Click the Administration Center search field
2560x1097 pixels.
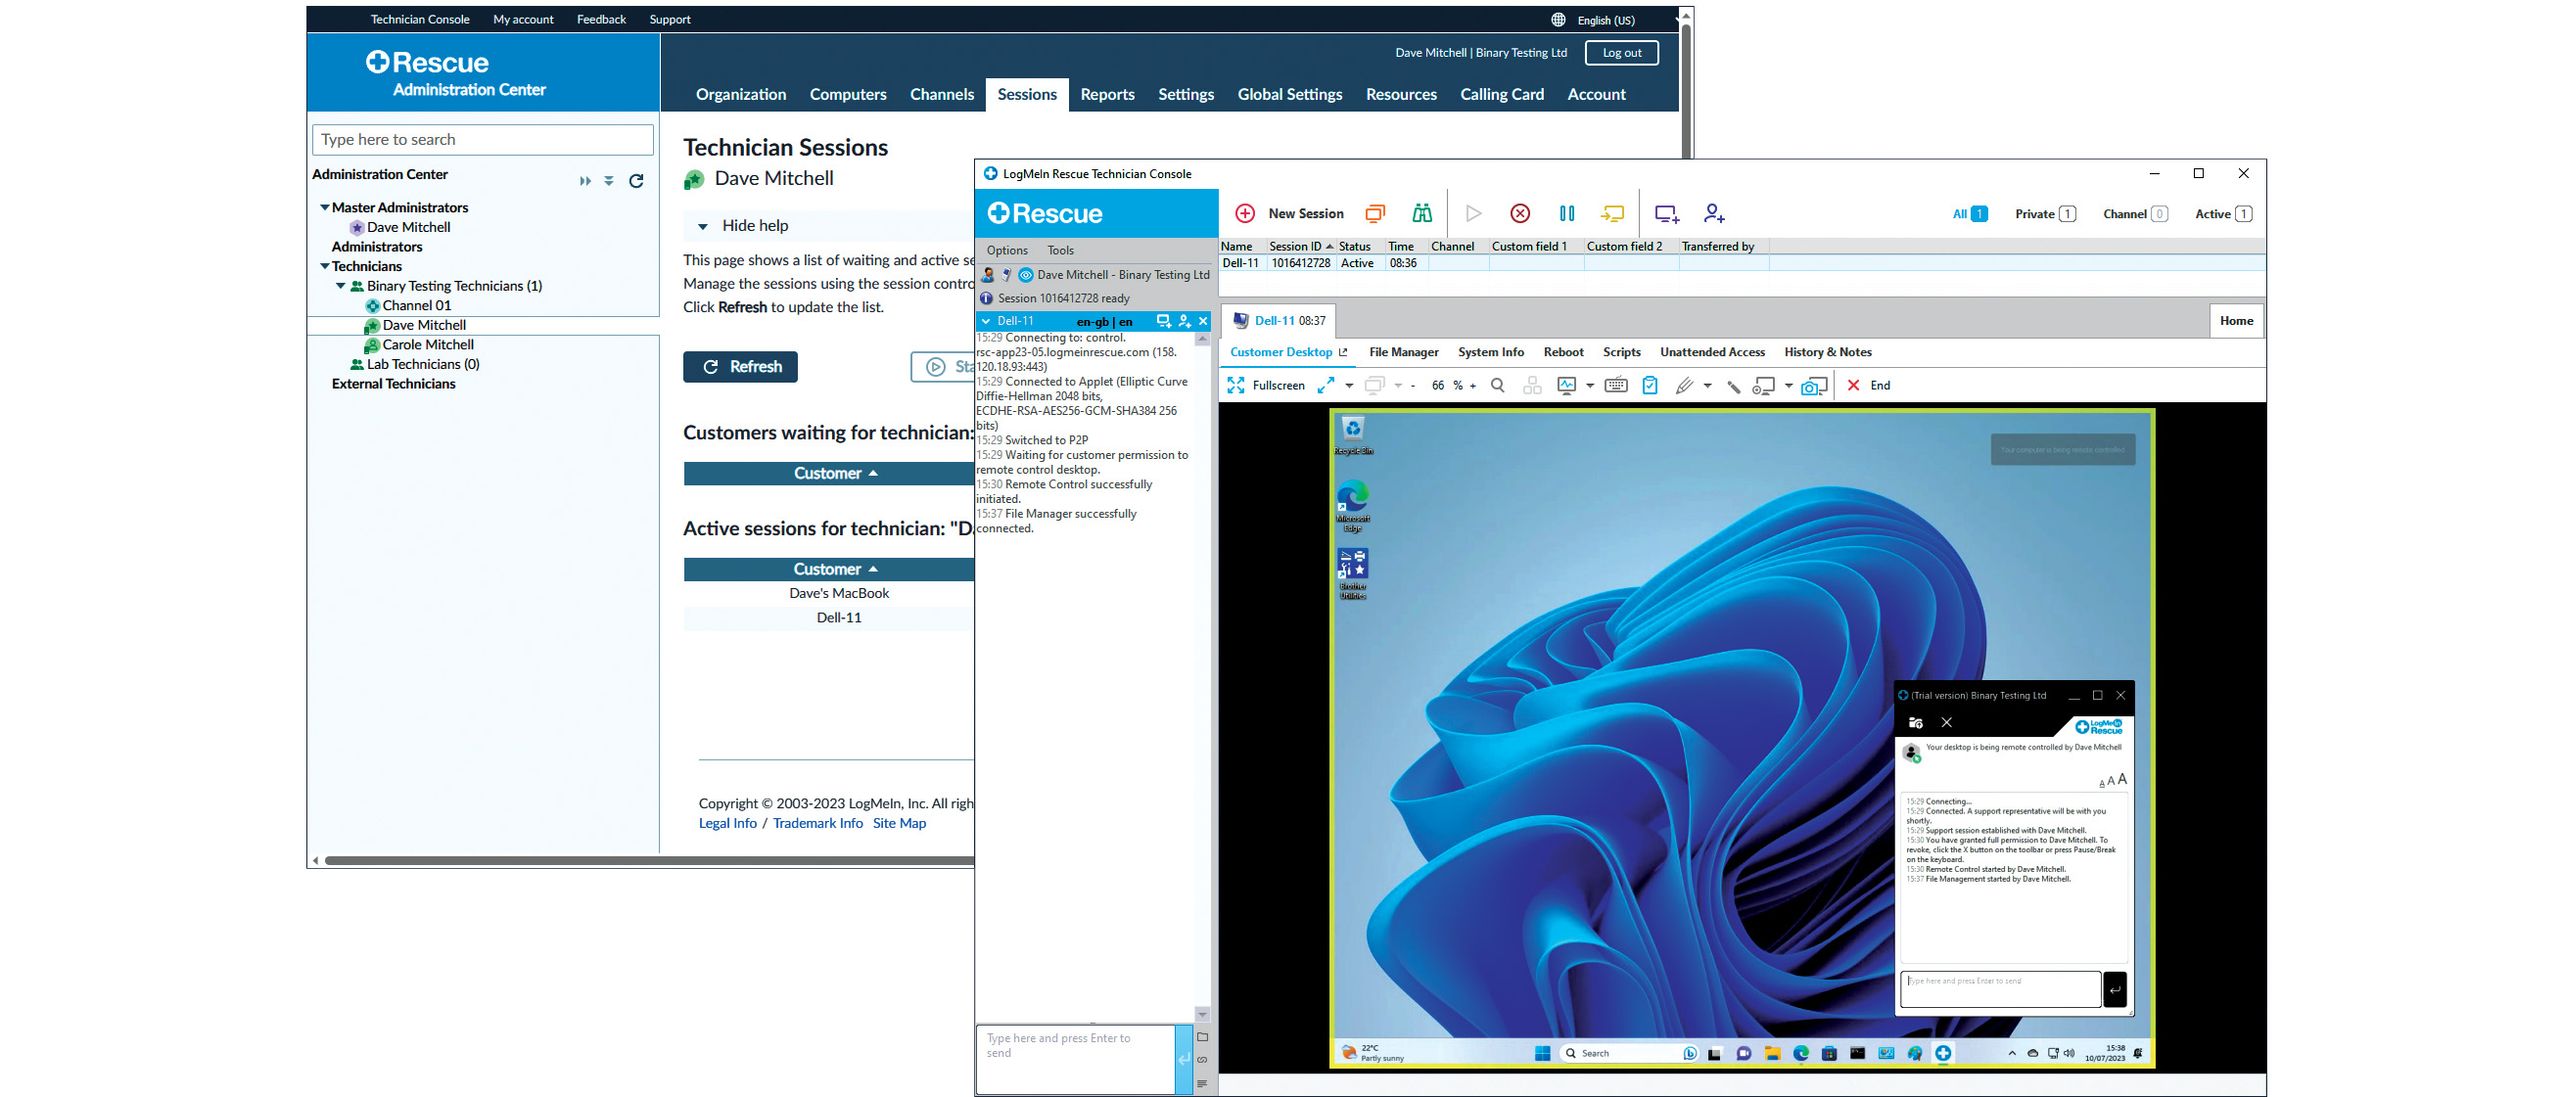tap(483, 140)
